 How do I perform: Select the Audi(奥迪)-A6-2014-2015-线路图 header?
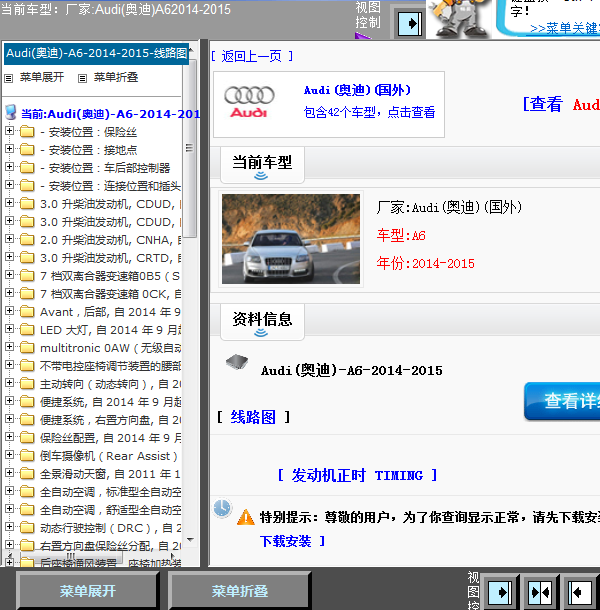(x=96, y=53)
